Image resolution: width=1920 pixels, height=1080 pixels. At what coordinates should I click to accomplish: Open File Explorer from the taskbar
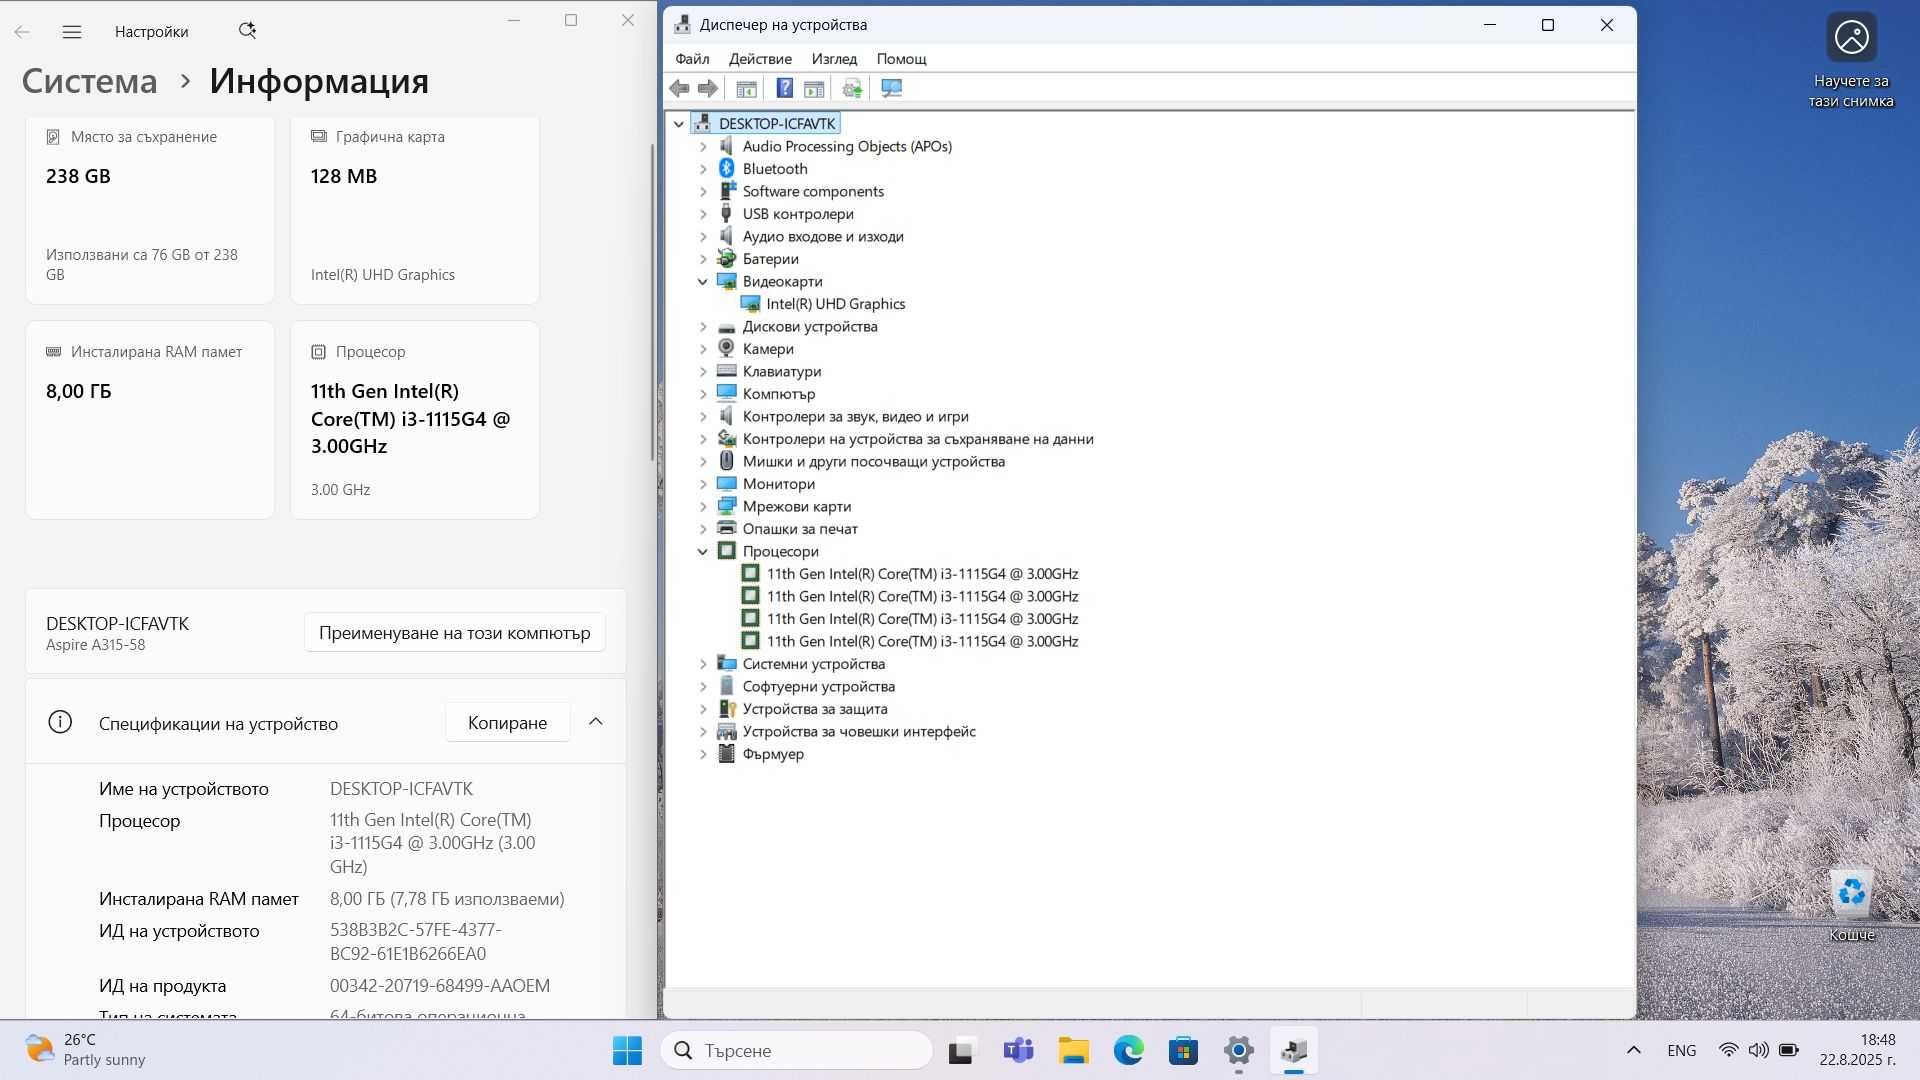(x=1074, y=1051)
